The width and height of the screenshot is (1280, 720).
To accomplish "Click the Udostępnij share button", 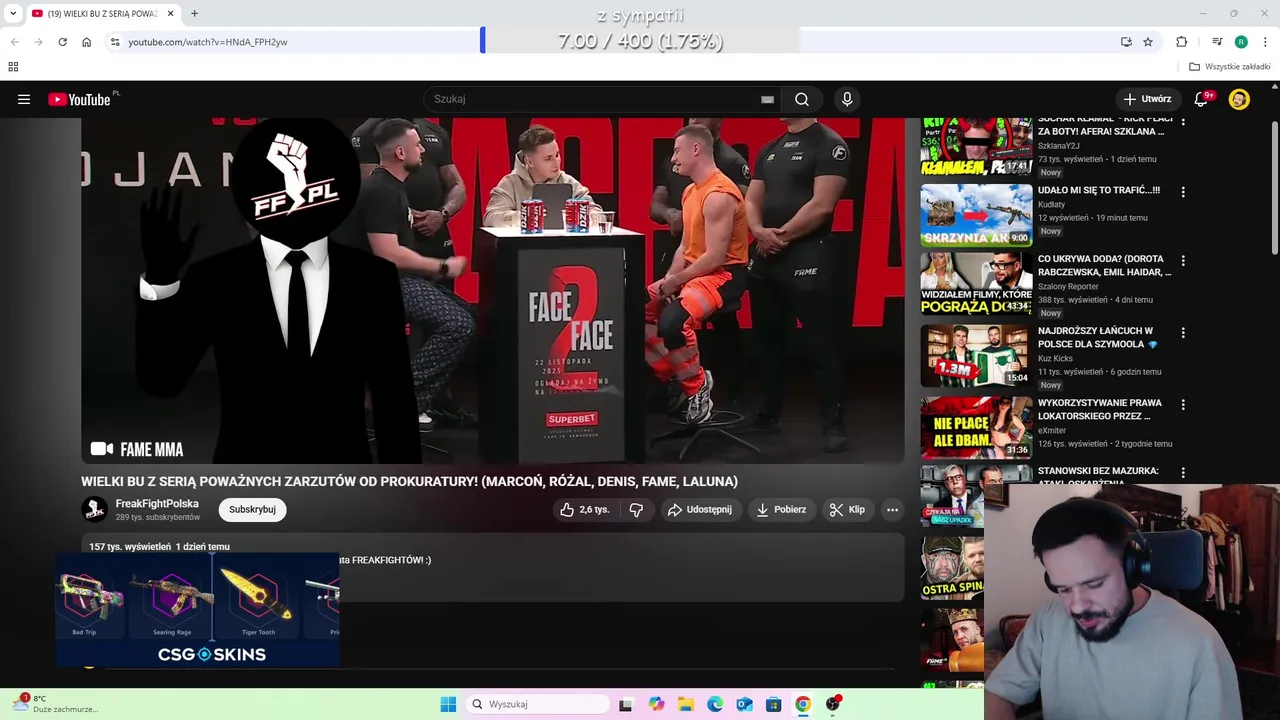I will coord(700,510).
